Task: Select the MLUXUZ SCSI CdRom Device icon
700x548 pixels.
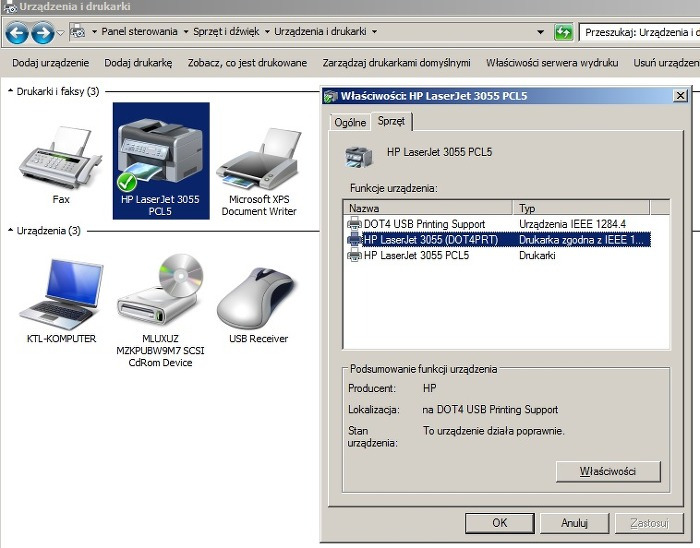Action: tap(160, 289)
